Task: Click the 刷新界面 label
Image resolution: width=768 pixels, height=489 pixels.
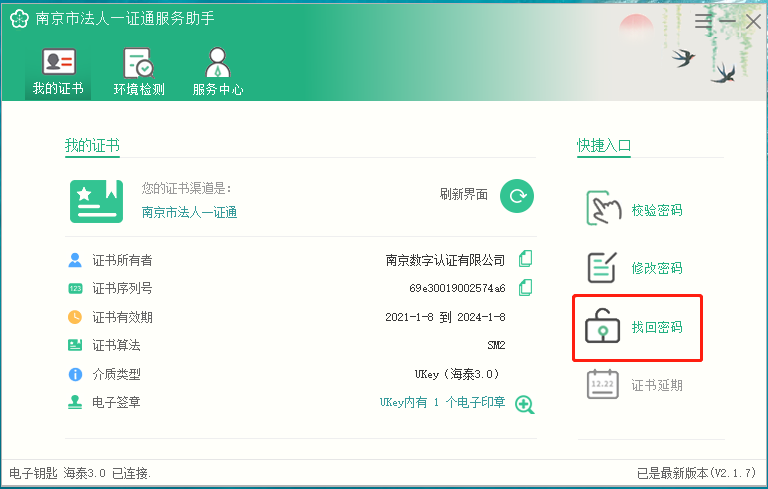Action: pos(464,195)
